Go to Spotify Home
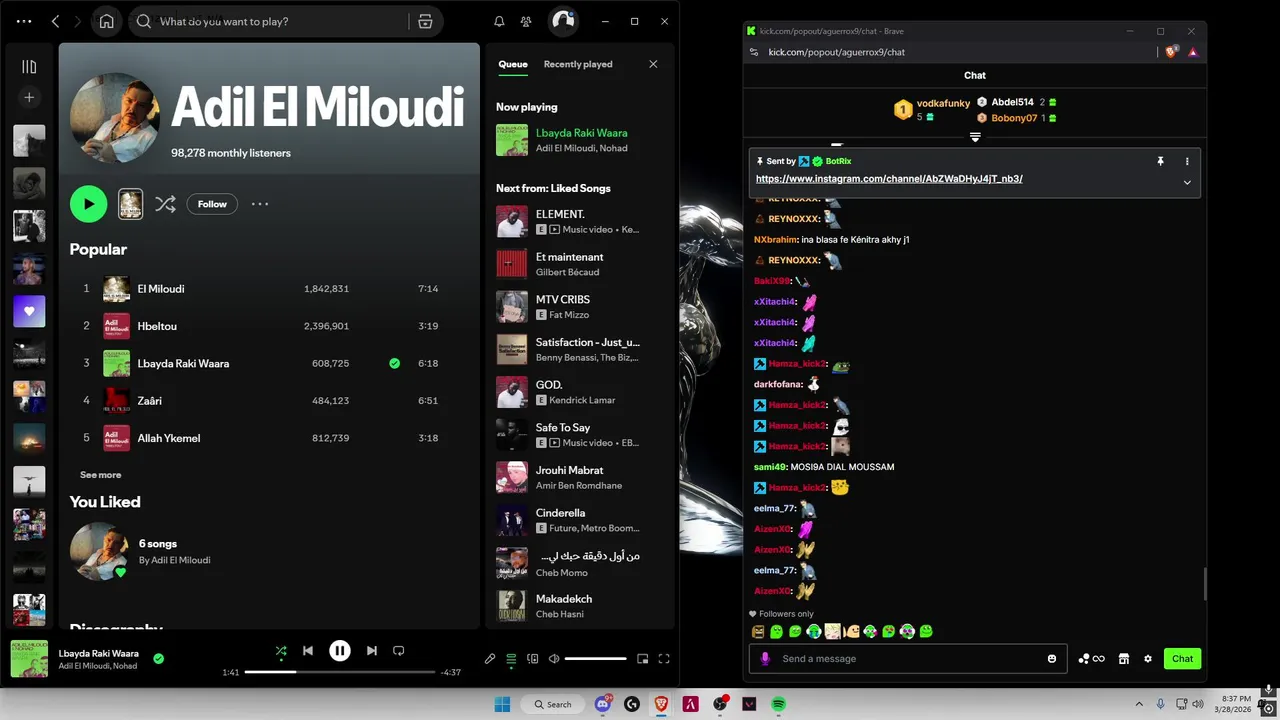 [107, 21]
